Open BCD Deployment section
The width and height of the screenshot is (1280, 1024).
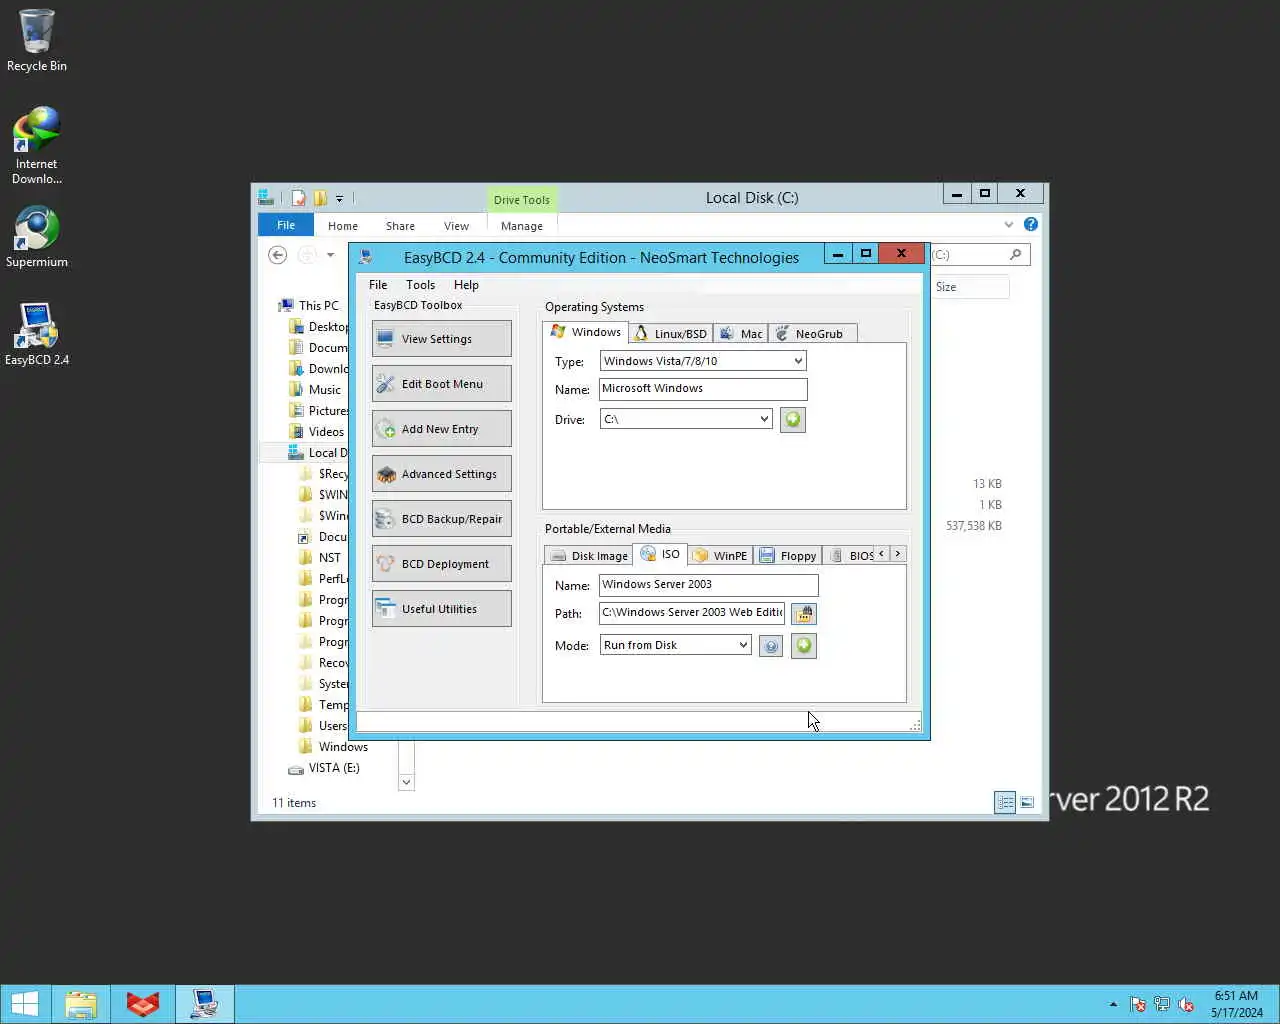441,563
